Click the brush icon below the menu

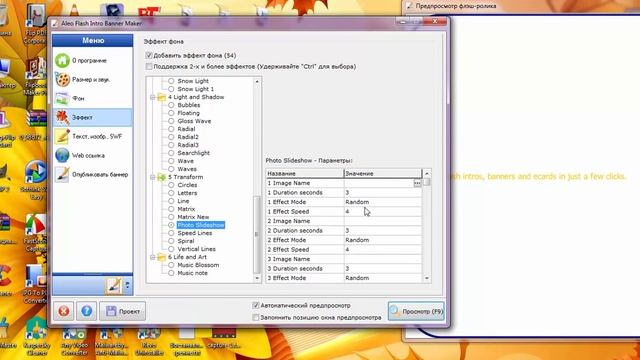pyautogui.click(x=113, y=286)
